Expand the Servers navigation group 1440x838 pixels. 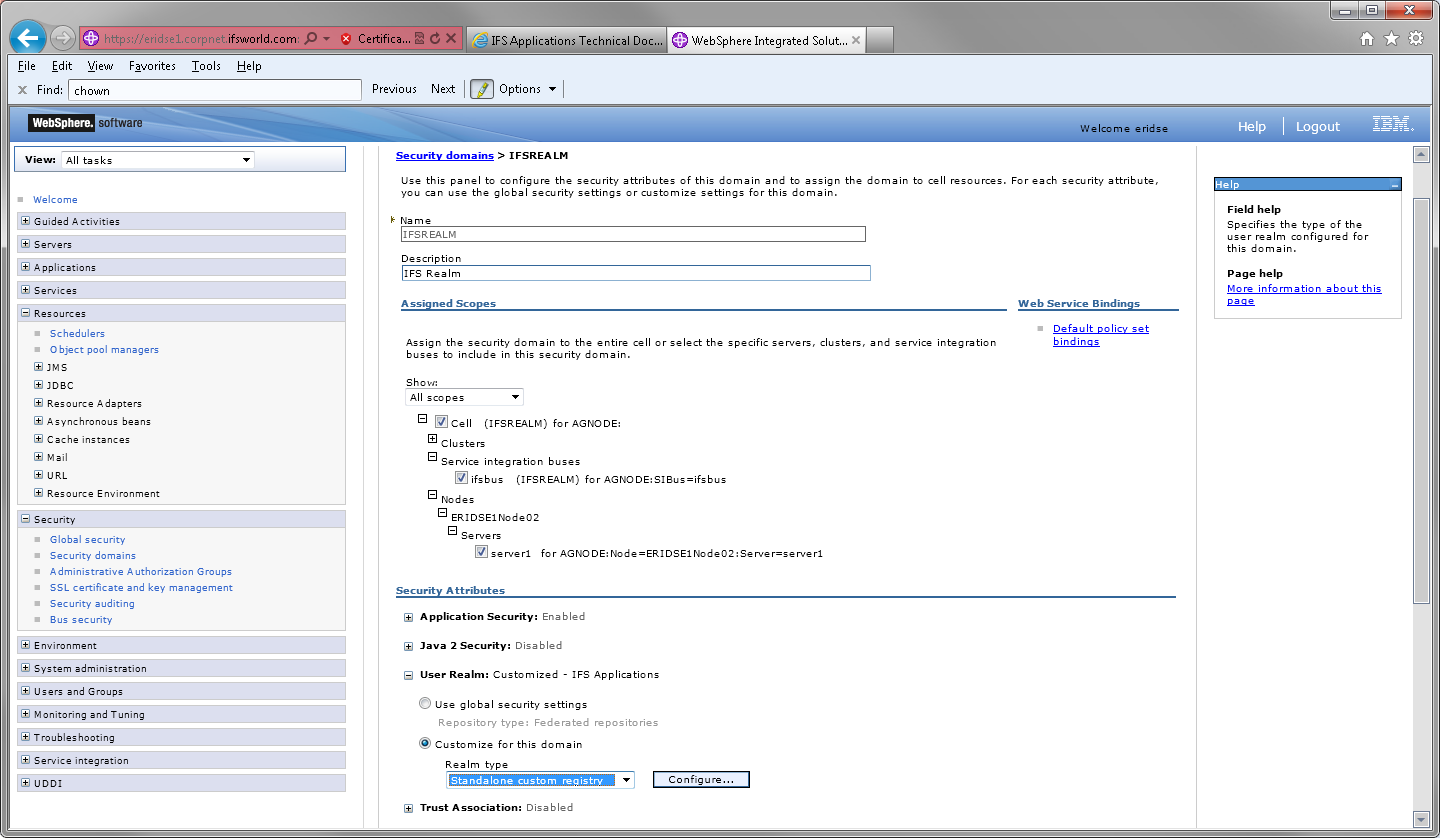[x=26, y=244]
